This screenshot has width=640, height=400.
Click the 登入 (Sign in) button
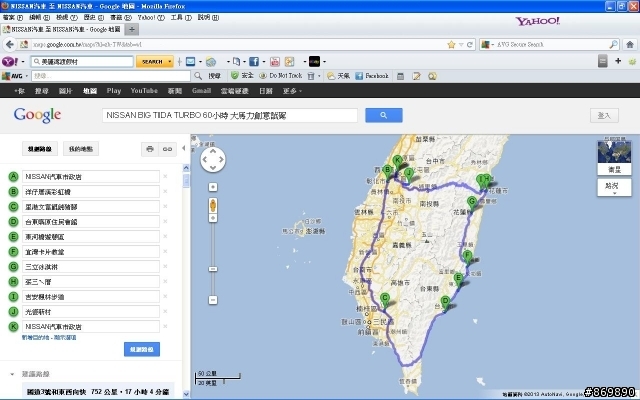point(604,116)
